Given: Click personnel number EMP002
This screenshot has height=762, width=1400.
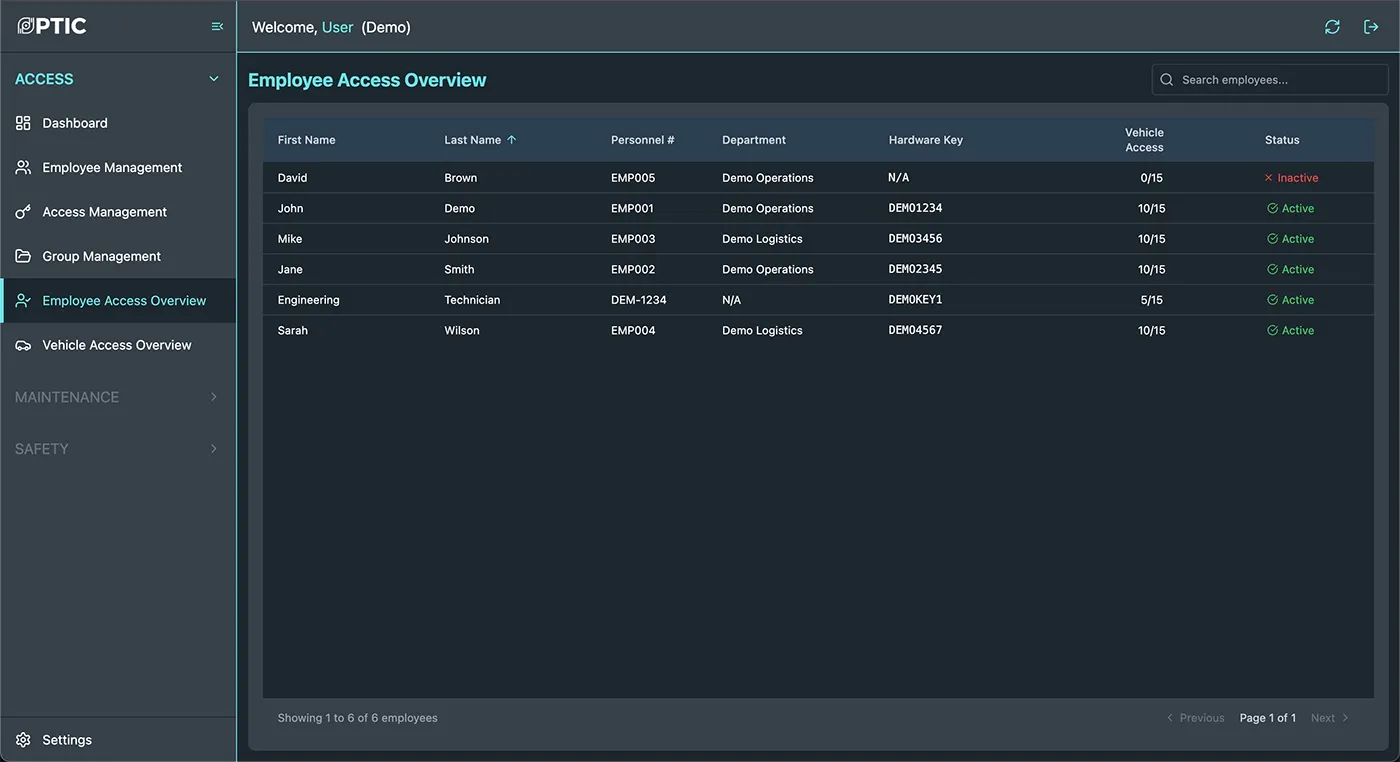Looking at the screenshot, I should tap(633, 269).
